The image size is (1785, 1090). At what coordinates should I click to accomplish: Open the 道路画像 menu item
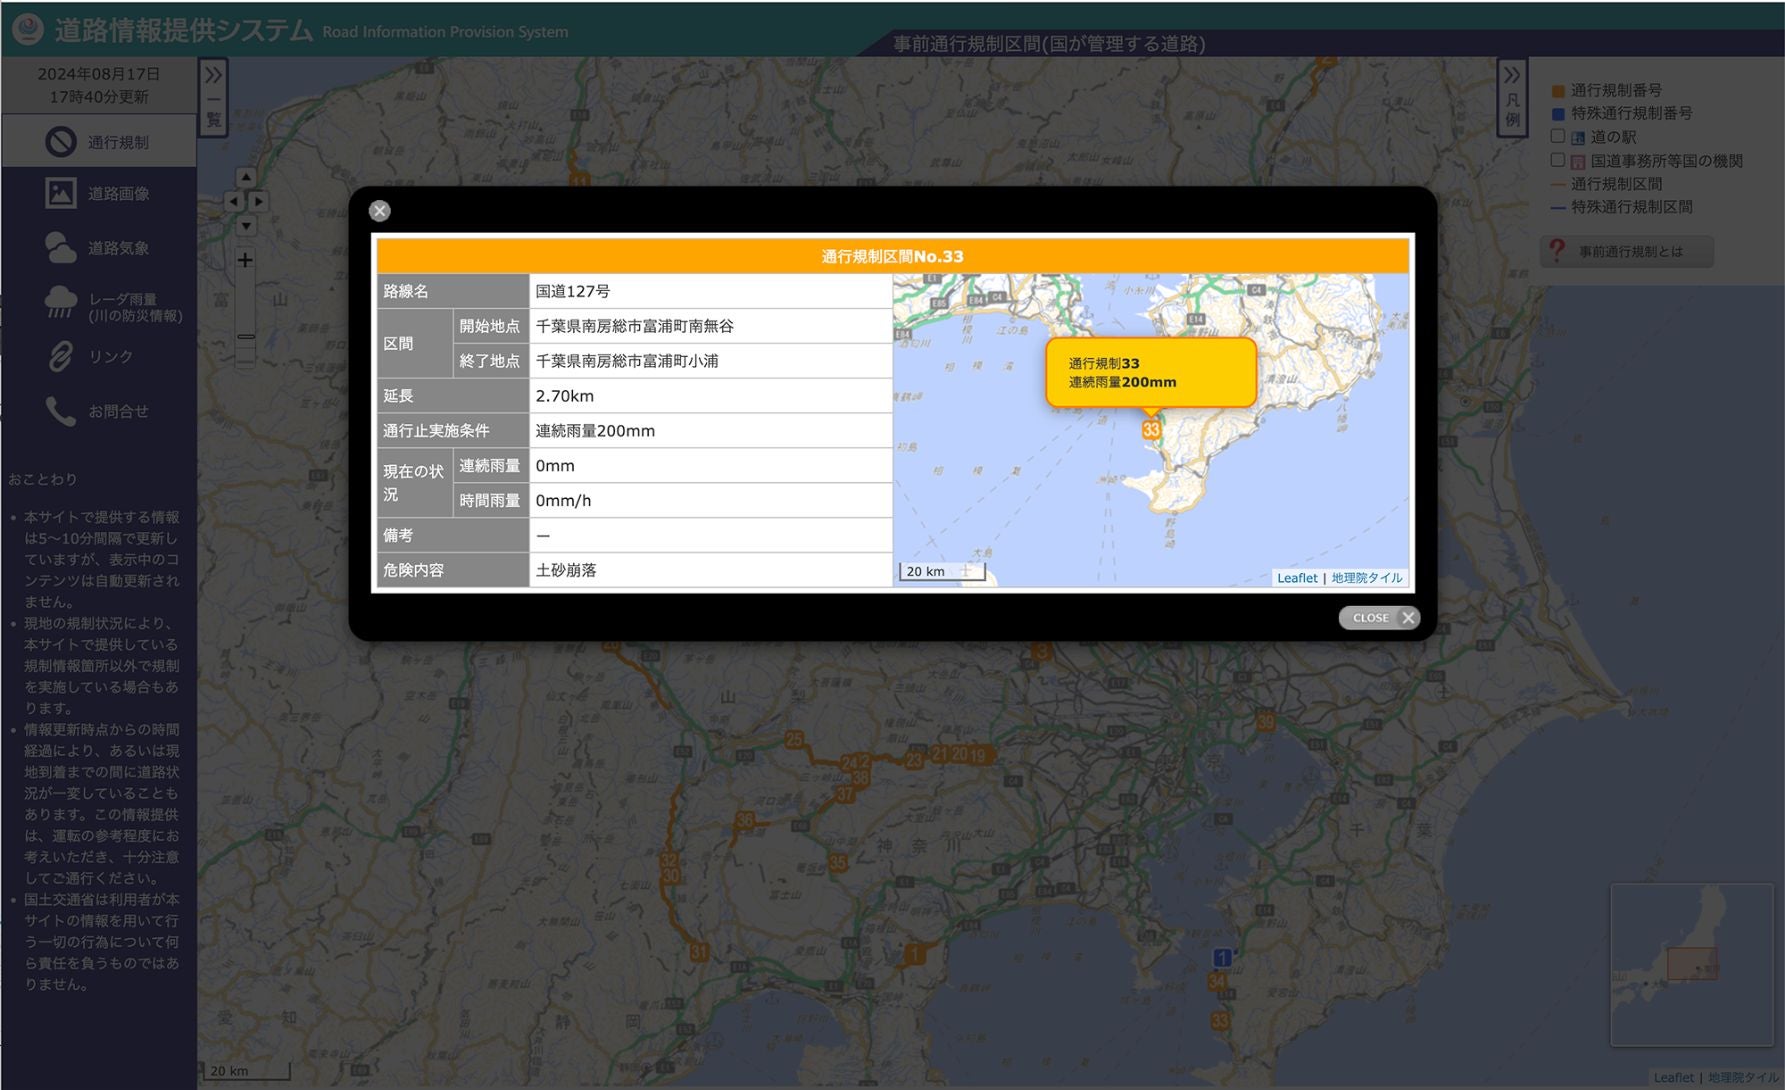tap(99, 193)
